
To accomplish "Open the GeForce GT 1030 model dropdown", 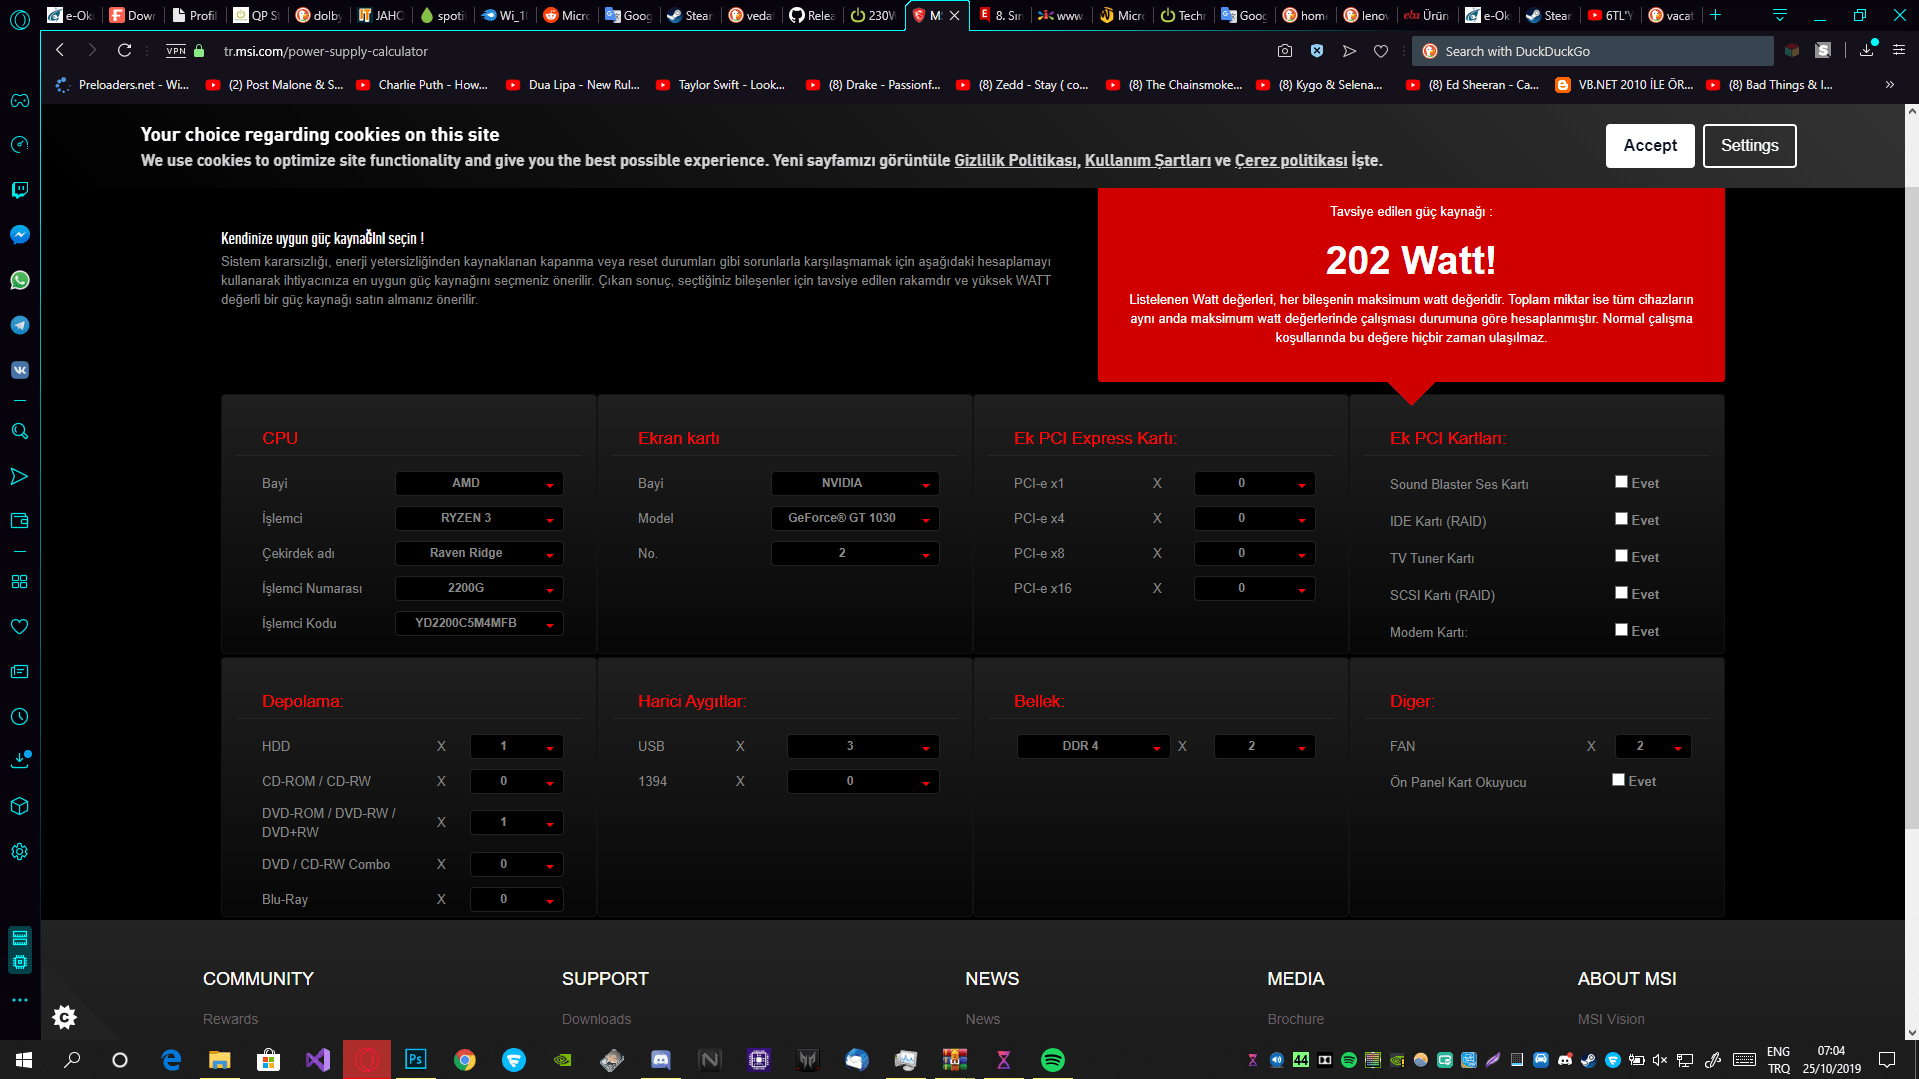I will (x=855, y=518).
